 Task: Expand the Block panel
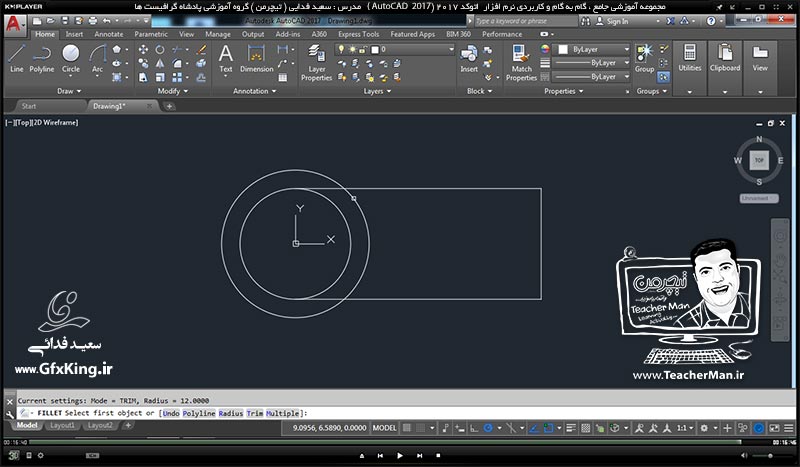click(480, 91)
